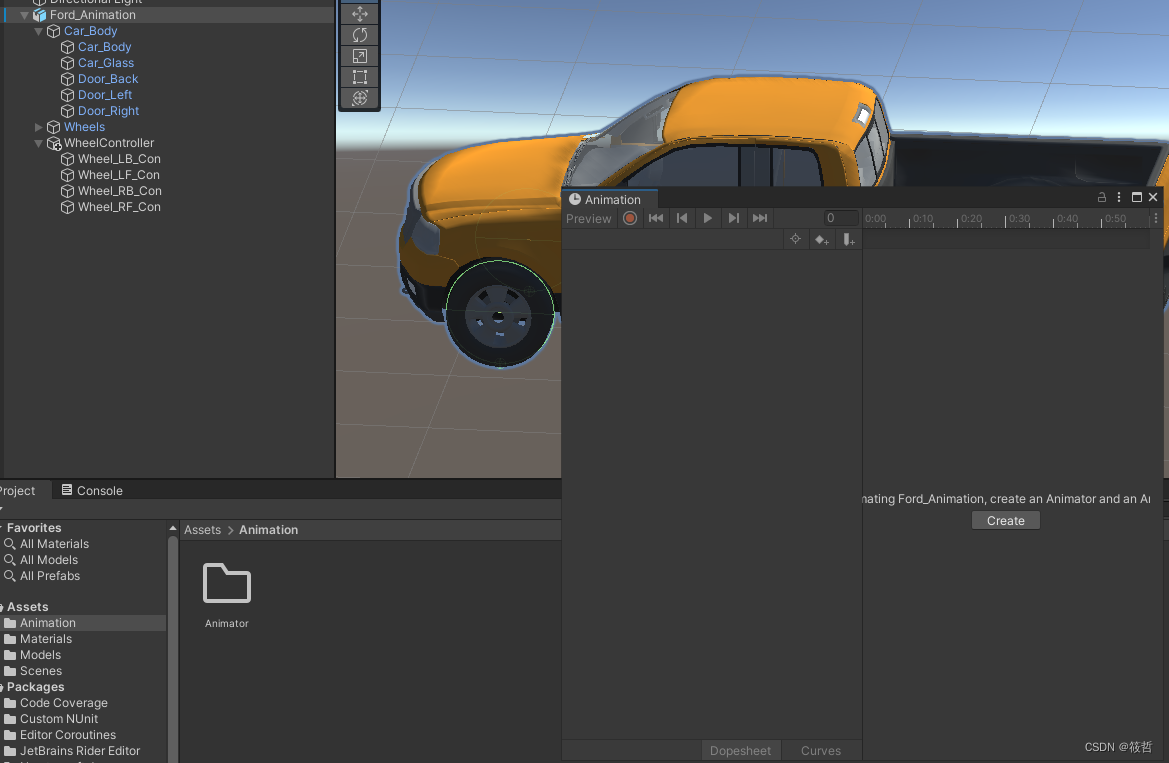Select the Rect Transform tool
1169x763 pixels.
pos(359,77)
